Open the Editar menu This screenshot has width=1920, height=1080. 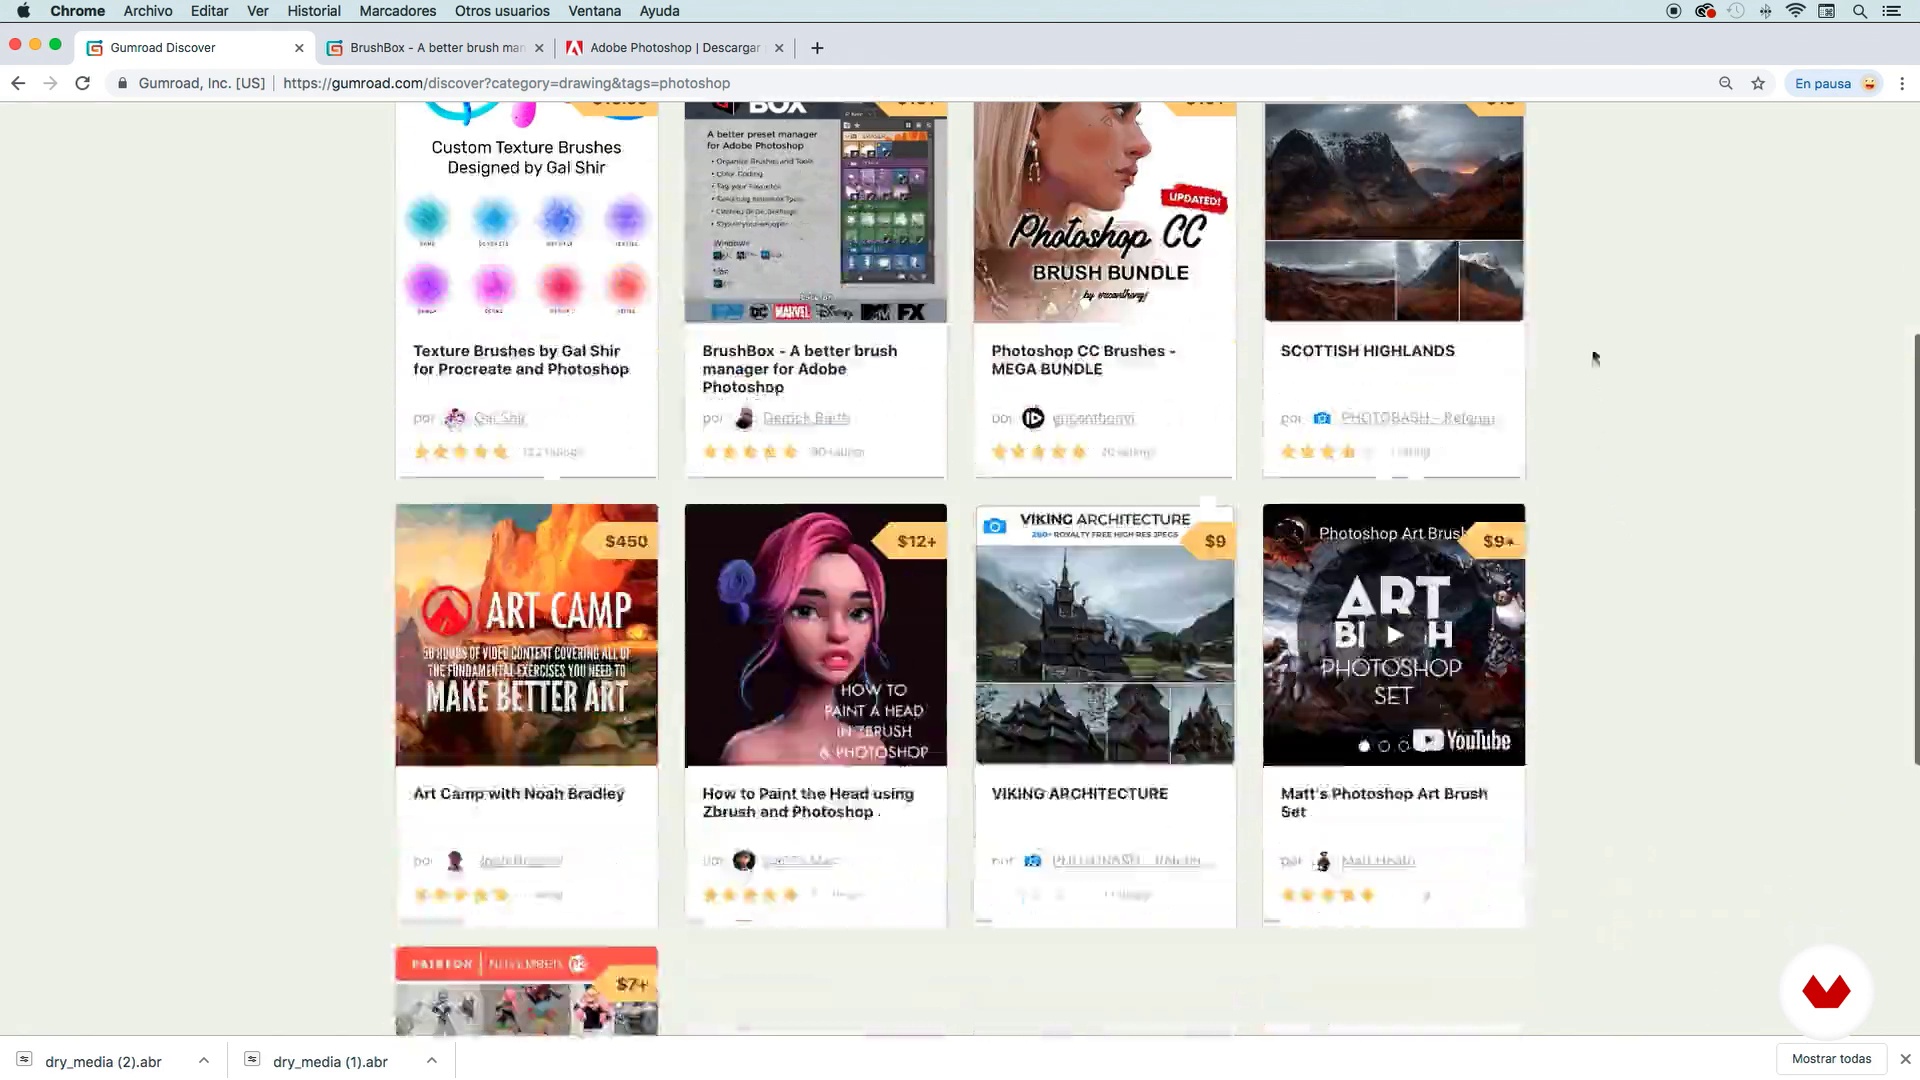point(209,11)
